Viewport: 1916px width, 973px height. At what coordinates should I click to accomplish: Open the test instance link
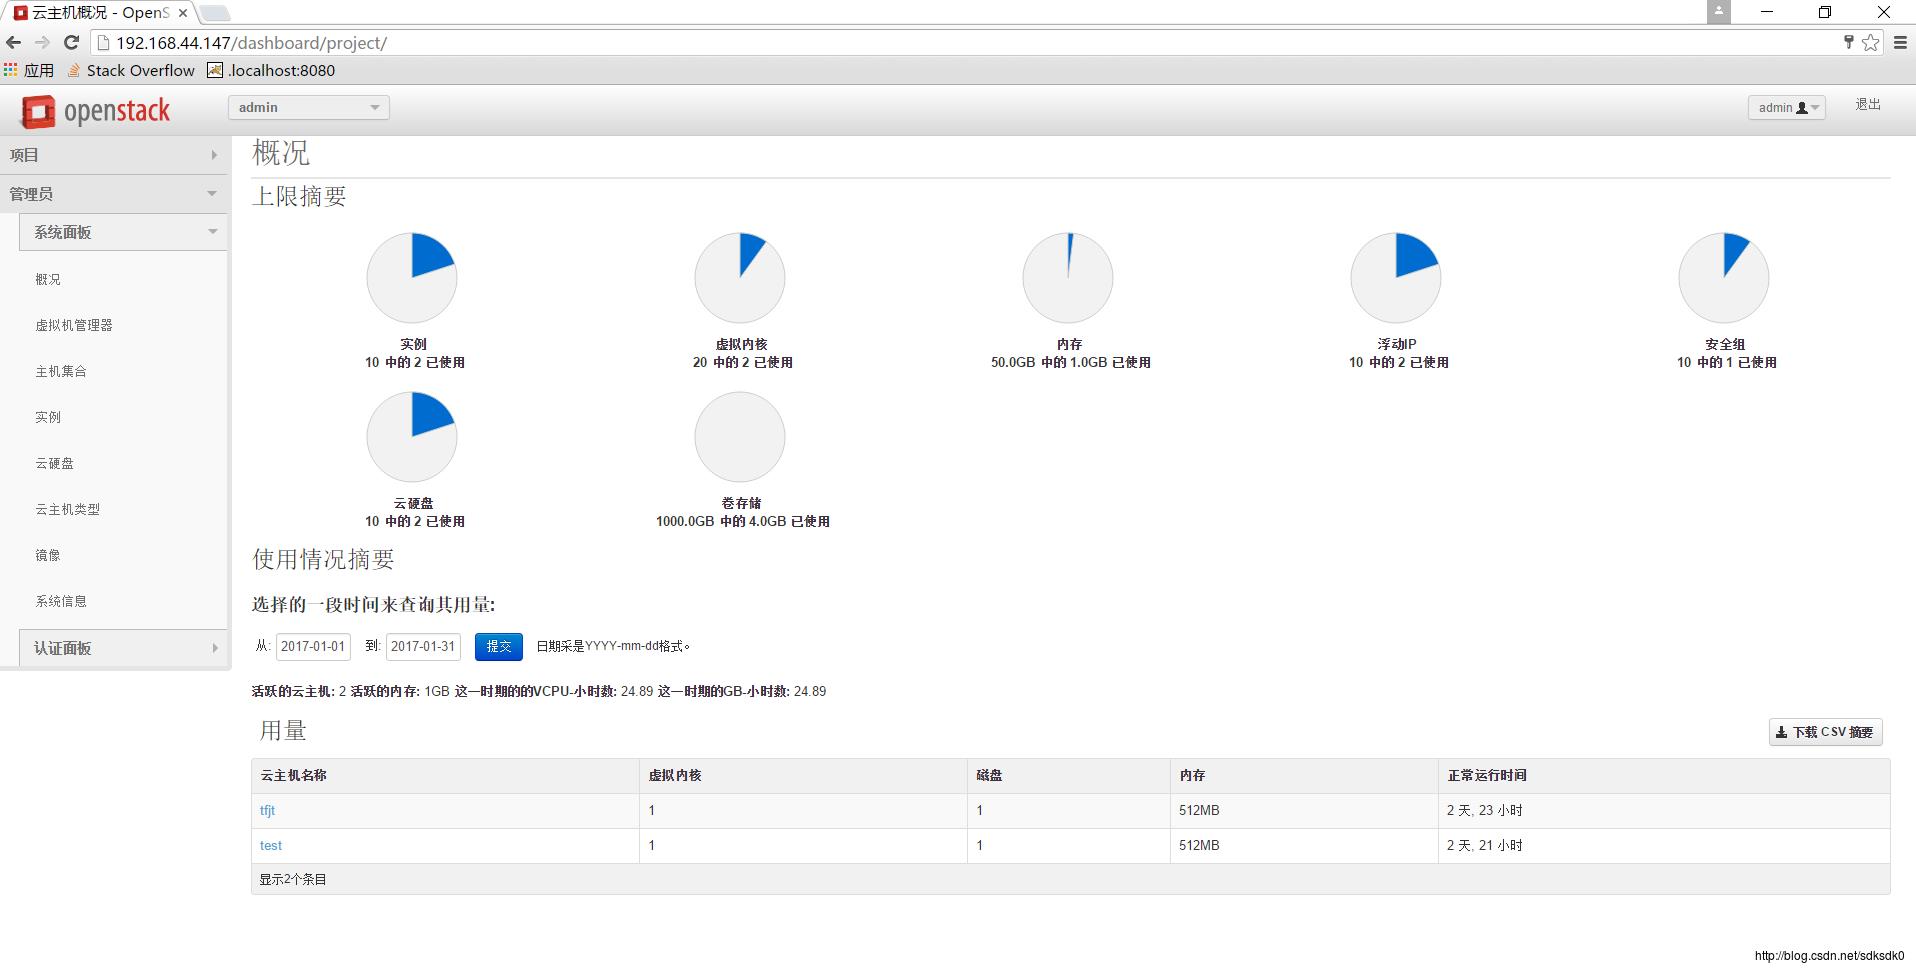pos(271,845)
